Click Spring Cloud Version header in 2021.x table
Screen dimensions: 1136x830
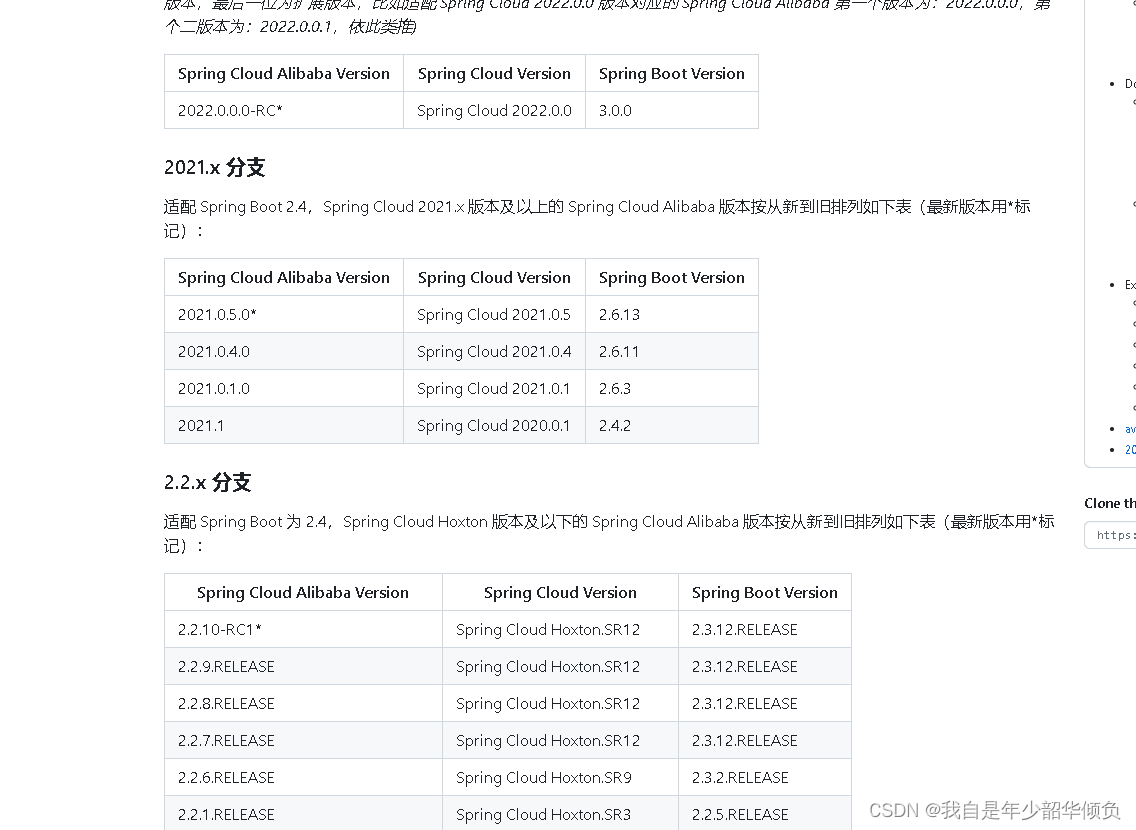[494, 277]
